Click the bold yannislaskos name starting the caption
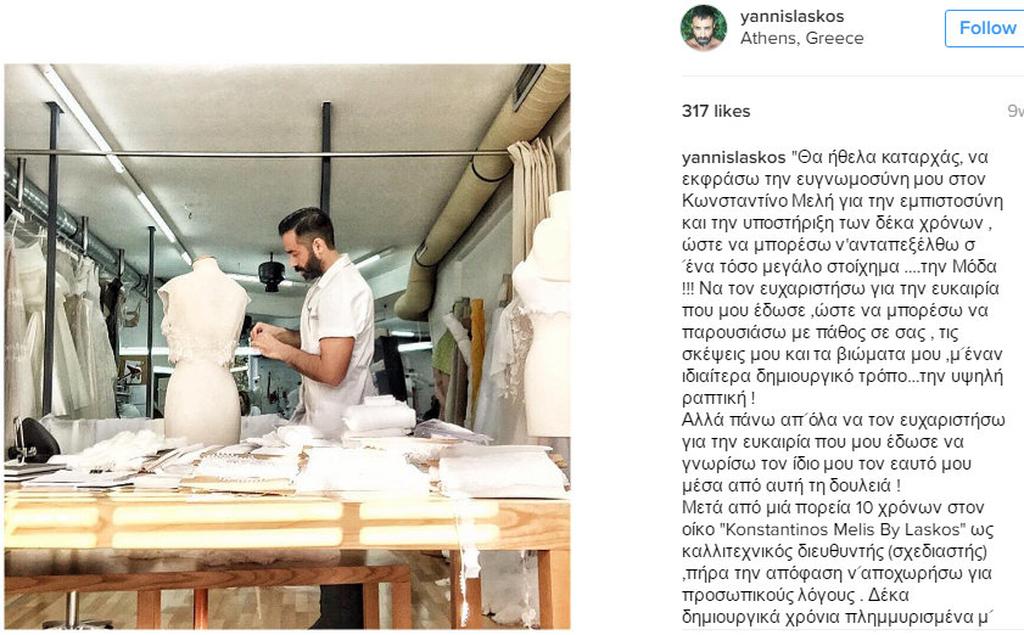Image resolution: width=1024 pixels, height=635 pixels. point(733,157)
